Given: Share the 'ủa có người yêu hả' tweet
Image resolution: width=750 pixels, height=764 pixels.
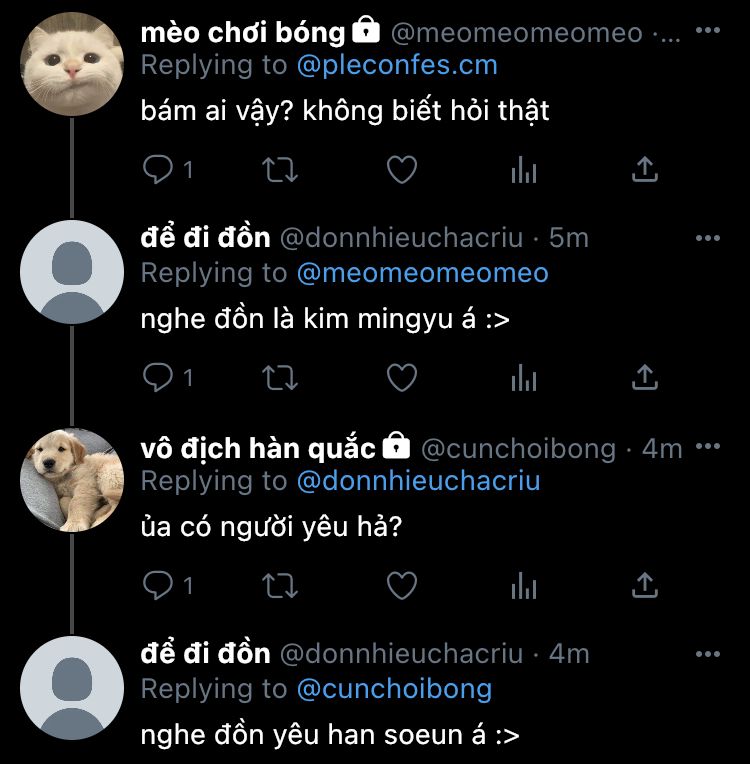Looking at the screenshot, I should pyautogui.click(x=645, y=585).
